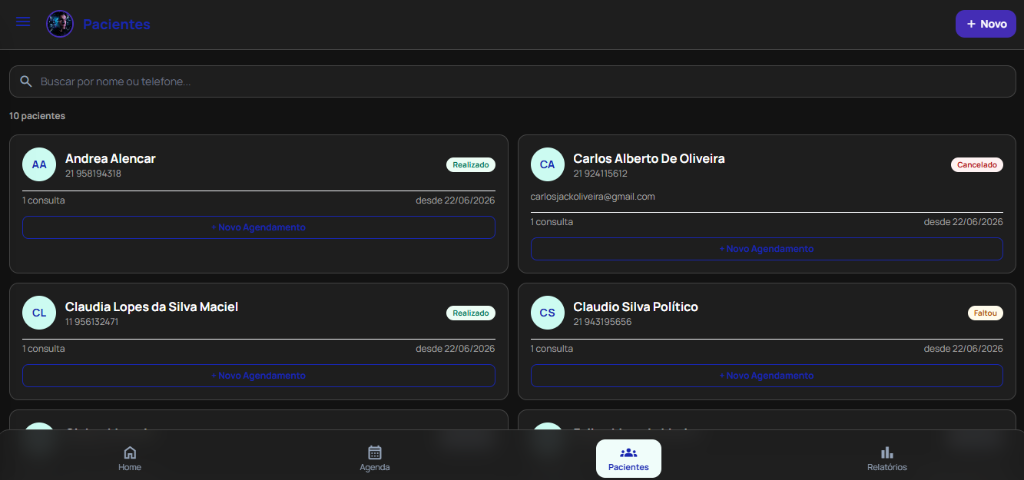The height and width of the screenshot is (480, 1024).
Task: Open the Relatórios tab
Action: [x=887, y=458]
